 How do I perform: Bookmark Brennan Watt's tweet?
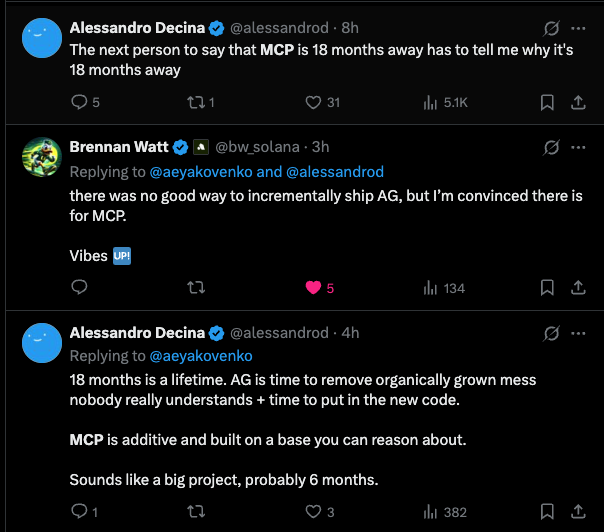[x=547, y=288]
